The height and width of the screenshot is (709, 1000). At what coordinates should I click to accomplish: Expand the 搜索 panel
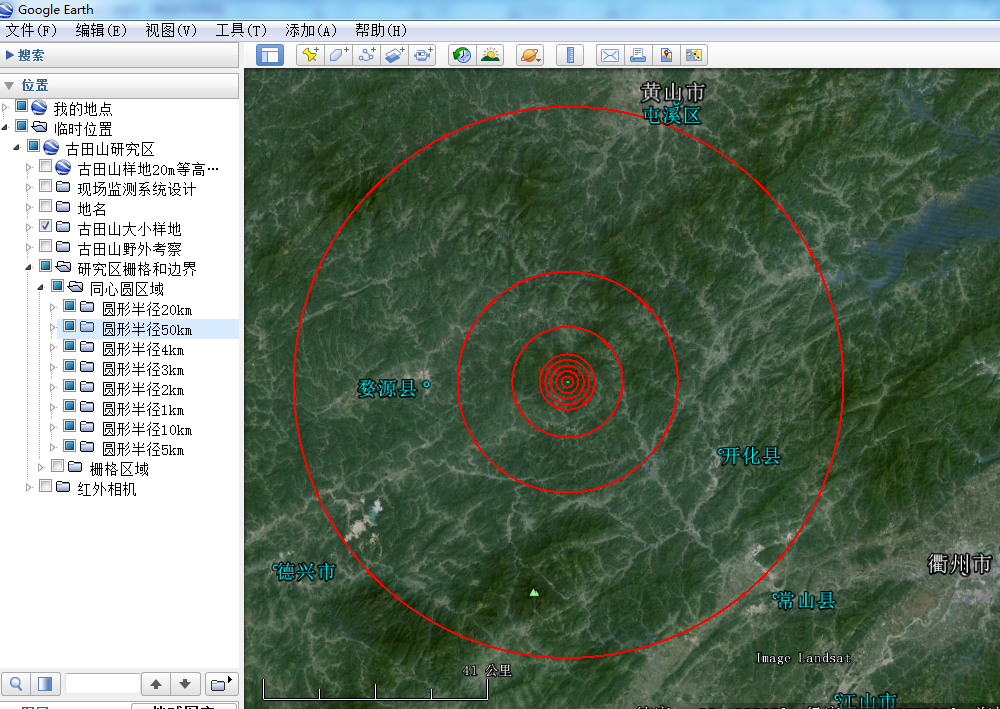click(x=10, y=55)
